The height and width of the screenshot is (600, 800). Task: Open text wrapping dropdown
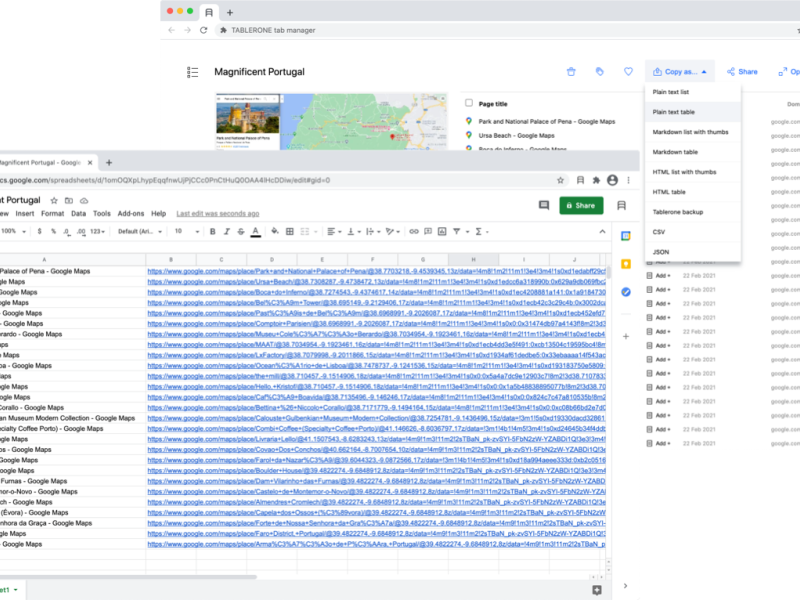point(372,232)
